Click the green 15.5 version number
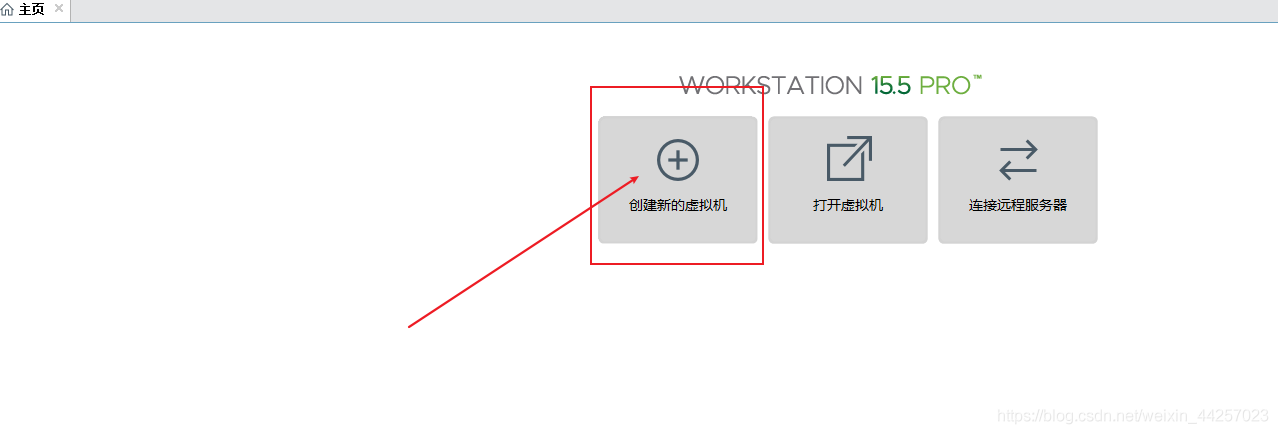 (891, 86)
